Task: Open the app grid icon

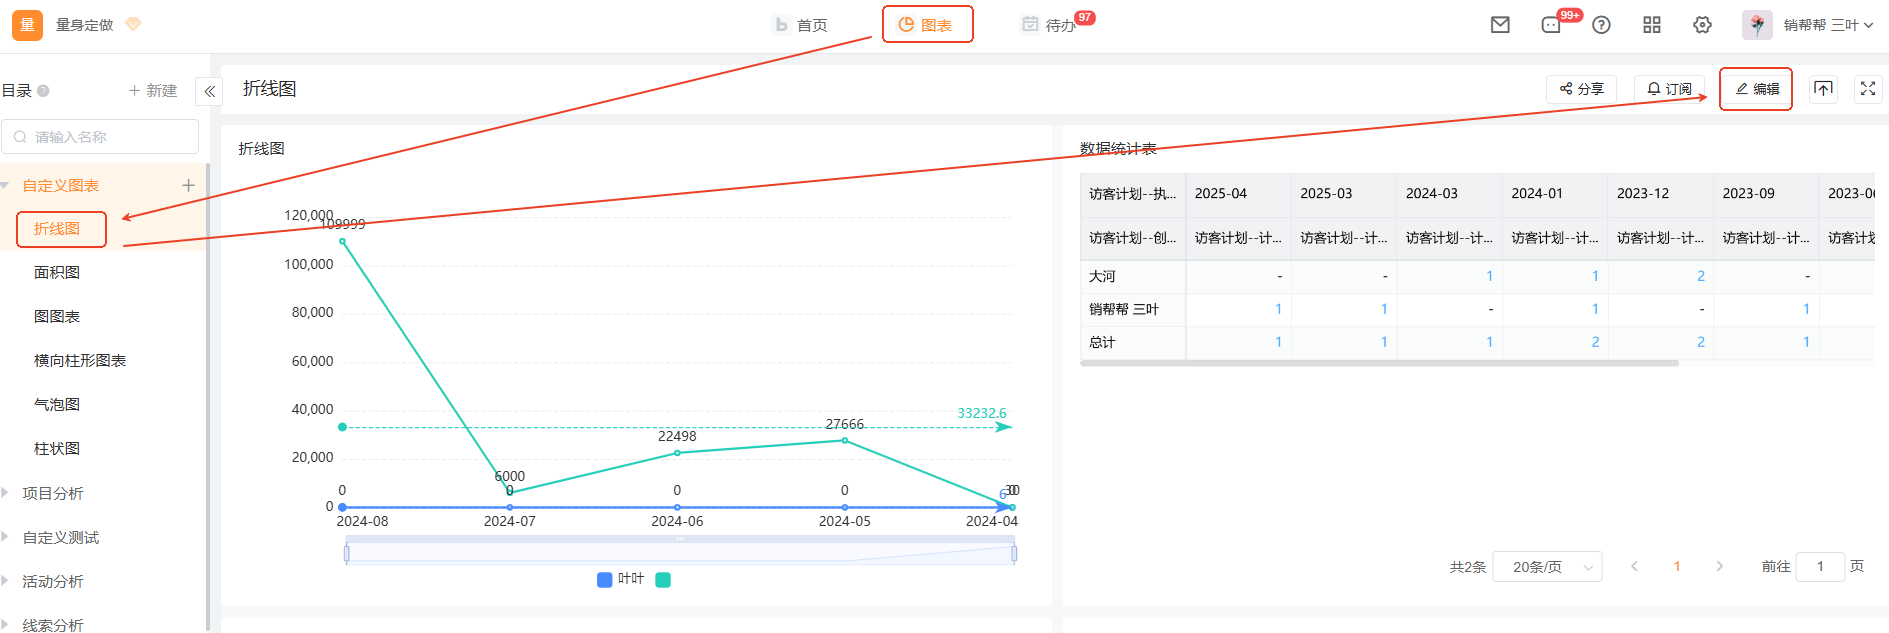Action: point(1652,25)
